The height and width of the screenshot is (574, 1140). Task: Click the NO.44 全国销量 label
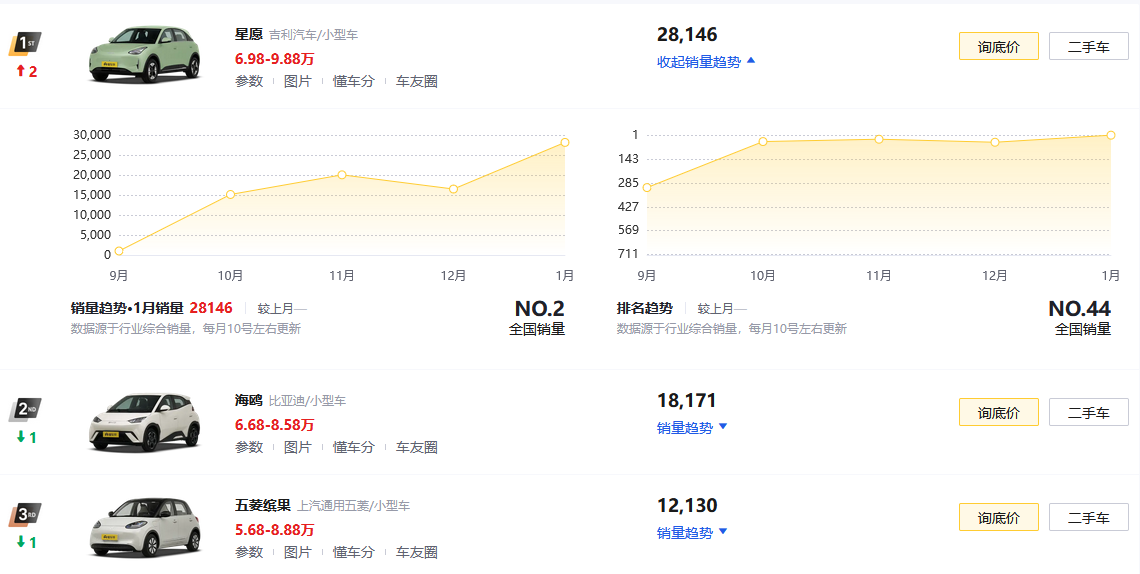(x=1080, y=318)
